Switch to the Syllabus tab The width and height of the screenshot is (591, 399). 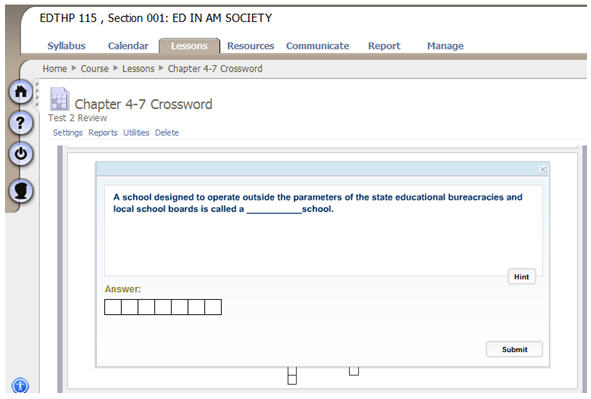click(66, 46)
